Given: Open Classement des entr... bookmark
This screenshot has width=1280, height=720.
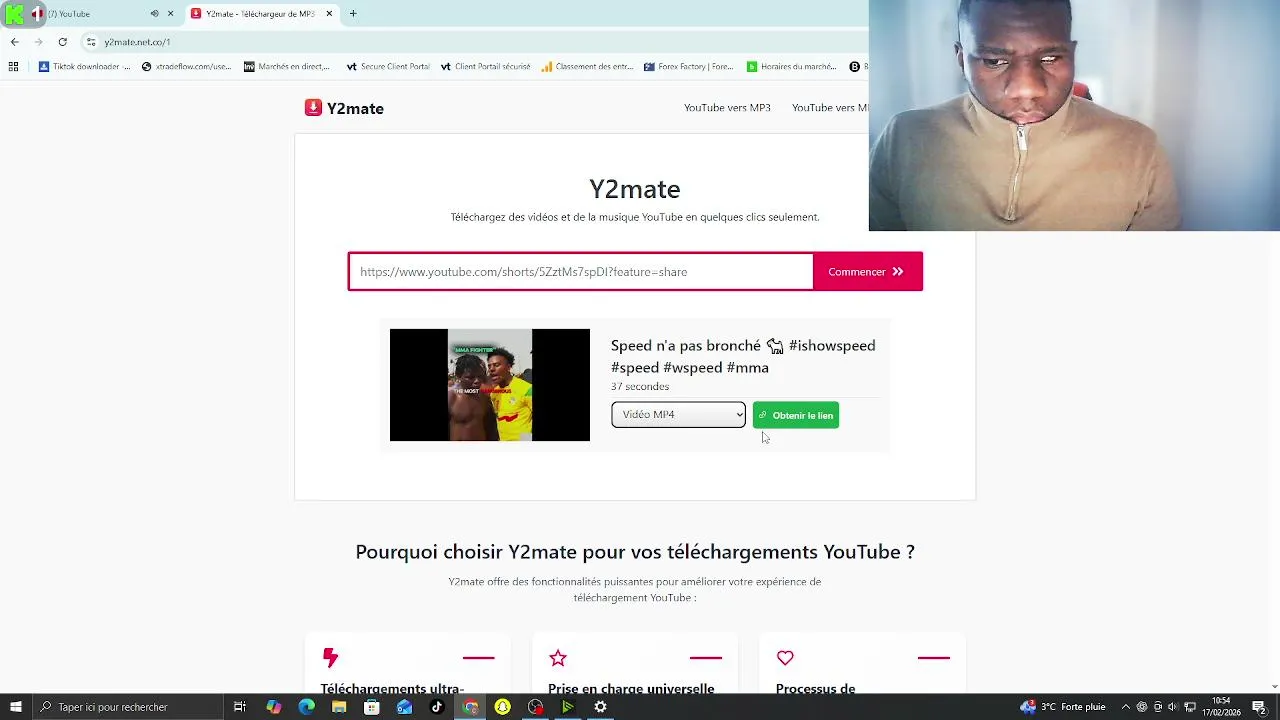Looking at the screenshot, I should point(587,67).
